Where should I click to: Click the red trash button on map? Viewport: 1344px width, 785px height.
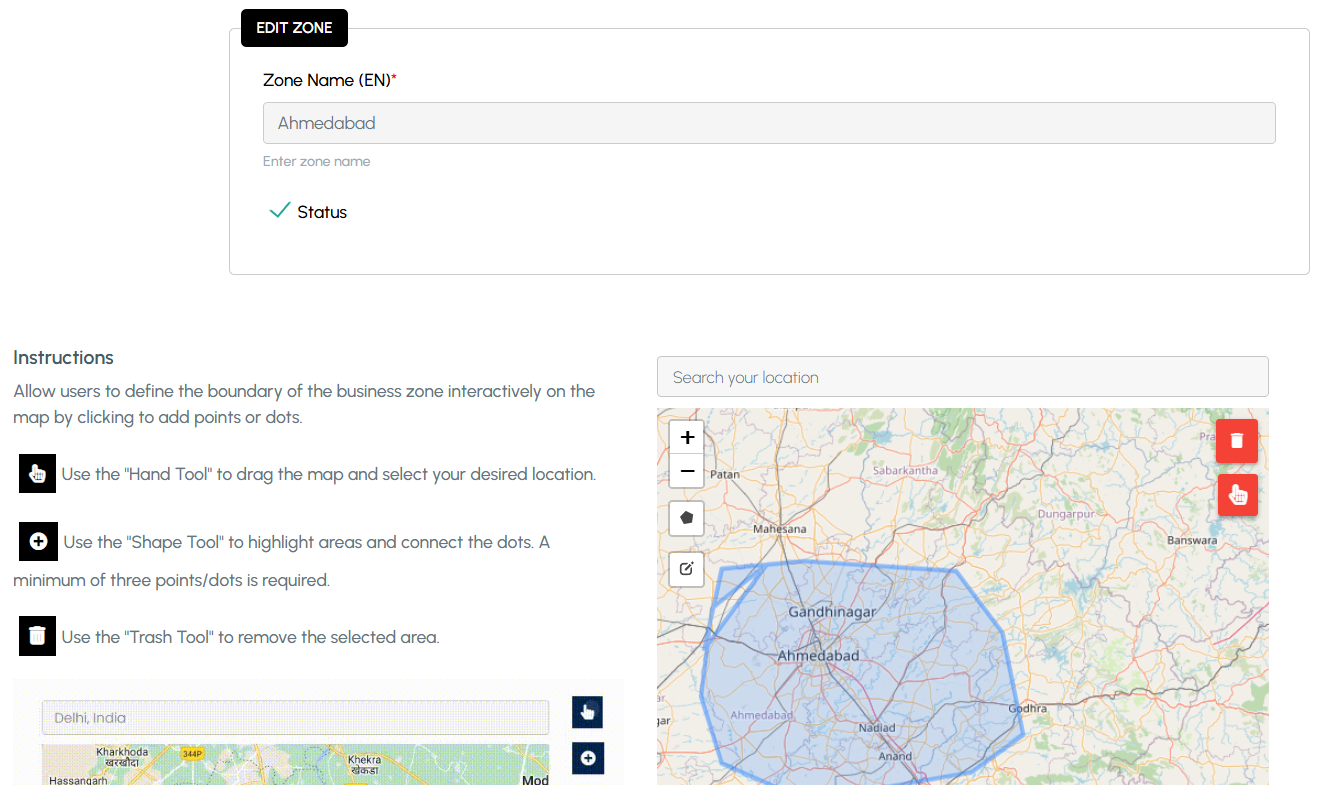1237,441
